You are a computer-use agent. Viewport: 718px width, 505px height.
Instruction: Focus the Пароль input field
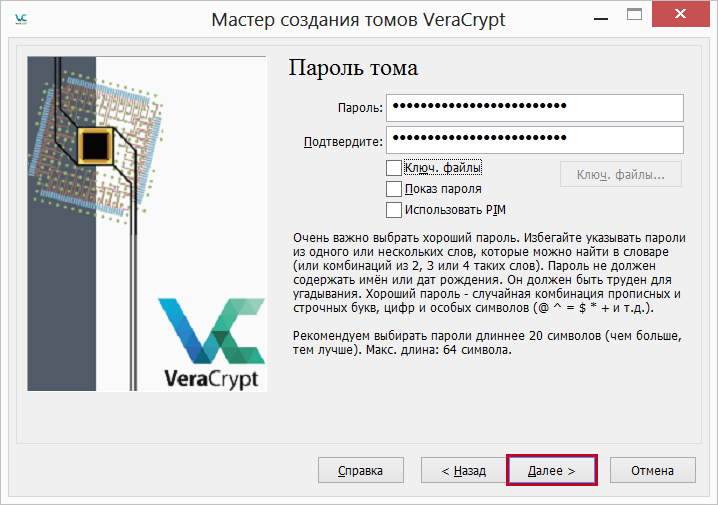click(x=535, y=108)
